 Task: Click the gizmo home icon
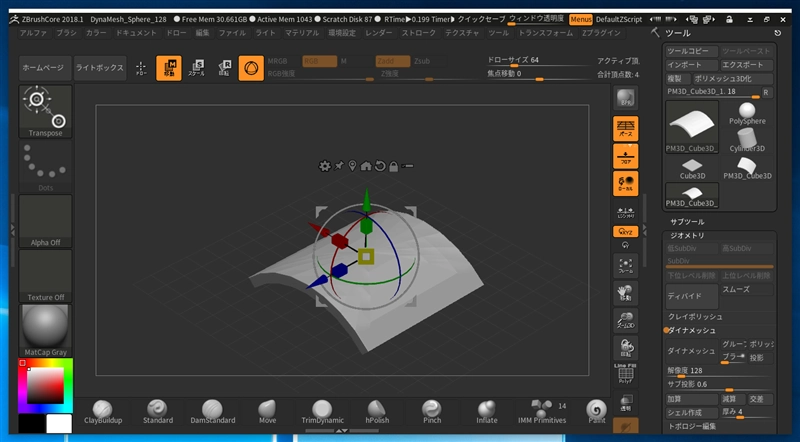[366, 166]
